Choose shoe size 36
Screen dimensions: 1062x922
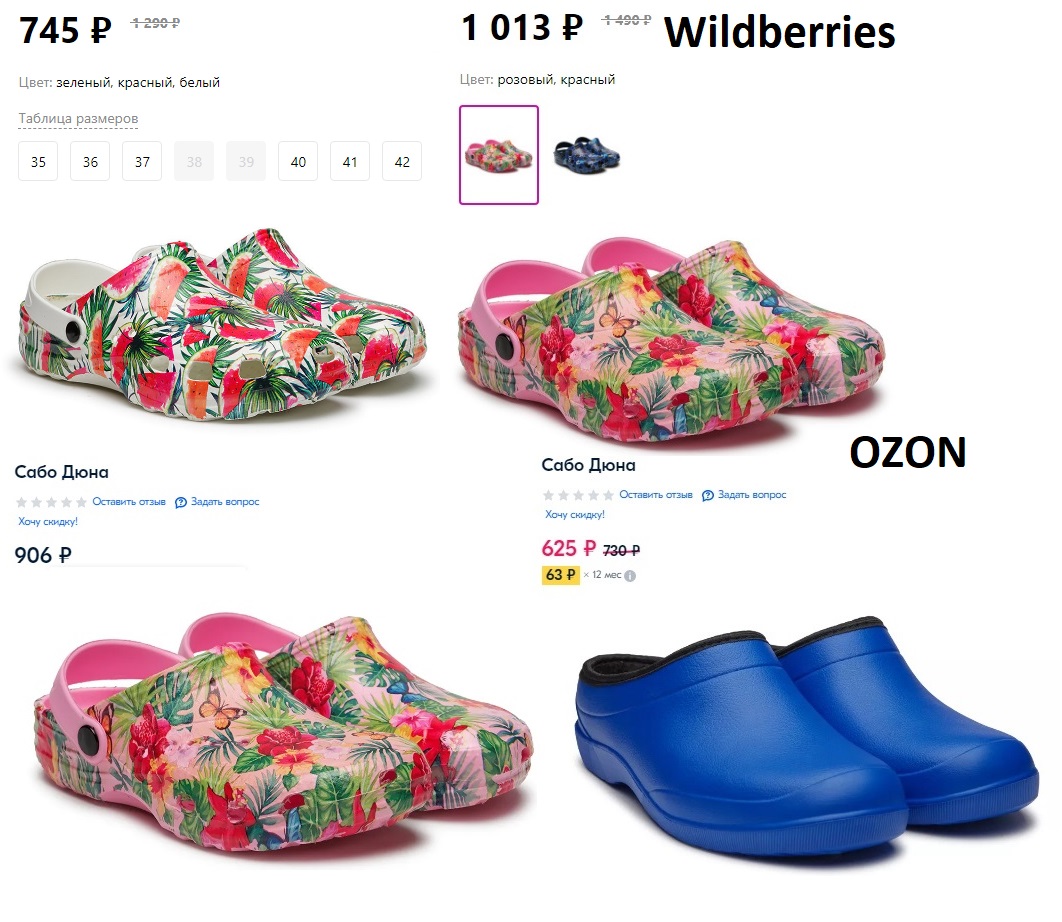90,161
